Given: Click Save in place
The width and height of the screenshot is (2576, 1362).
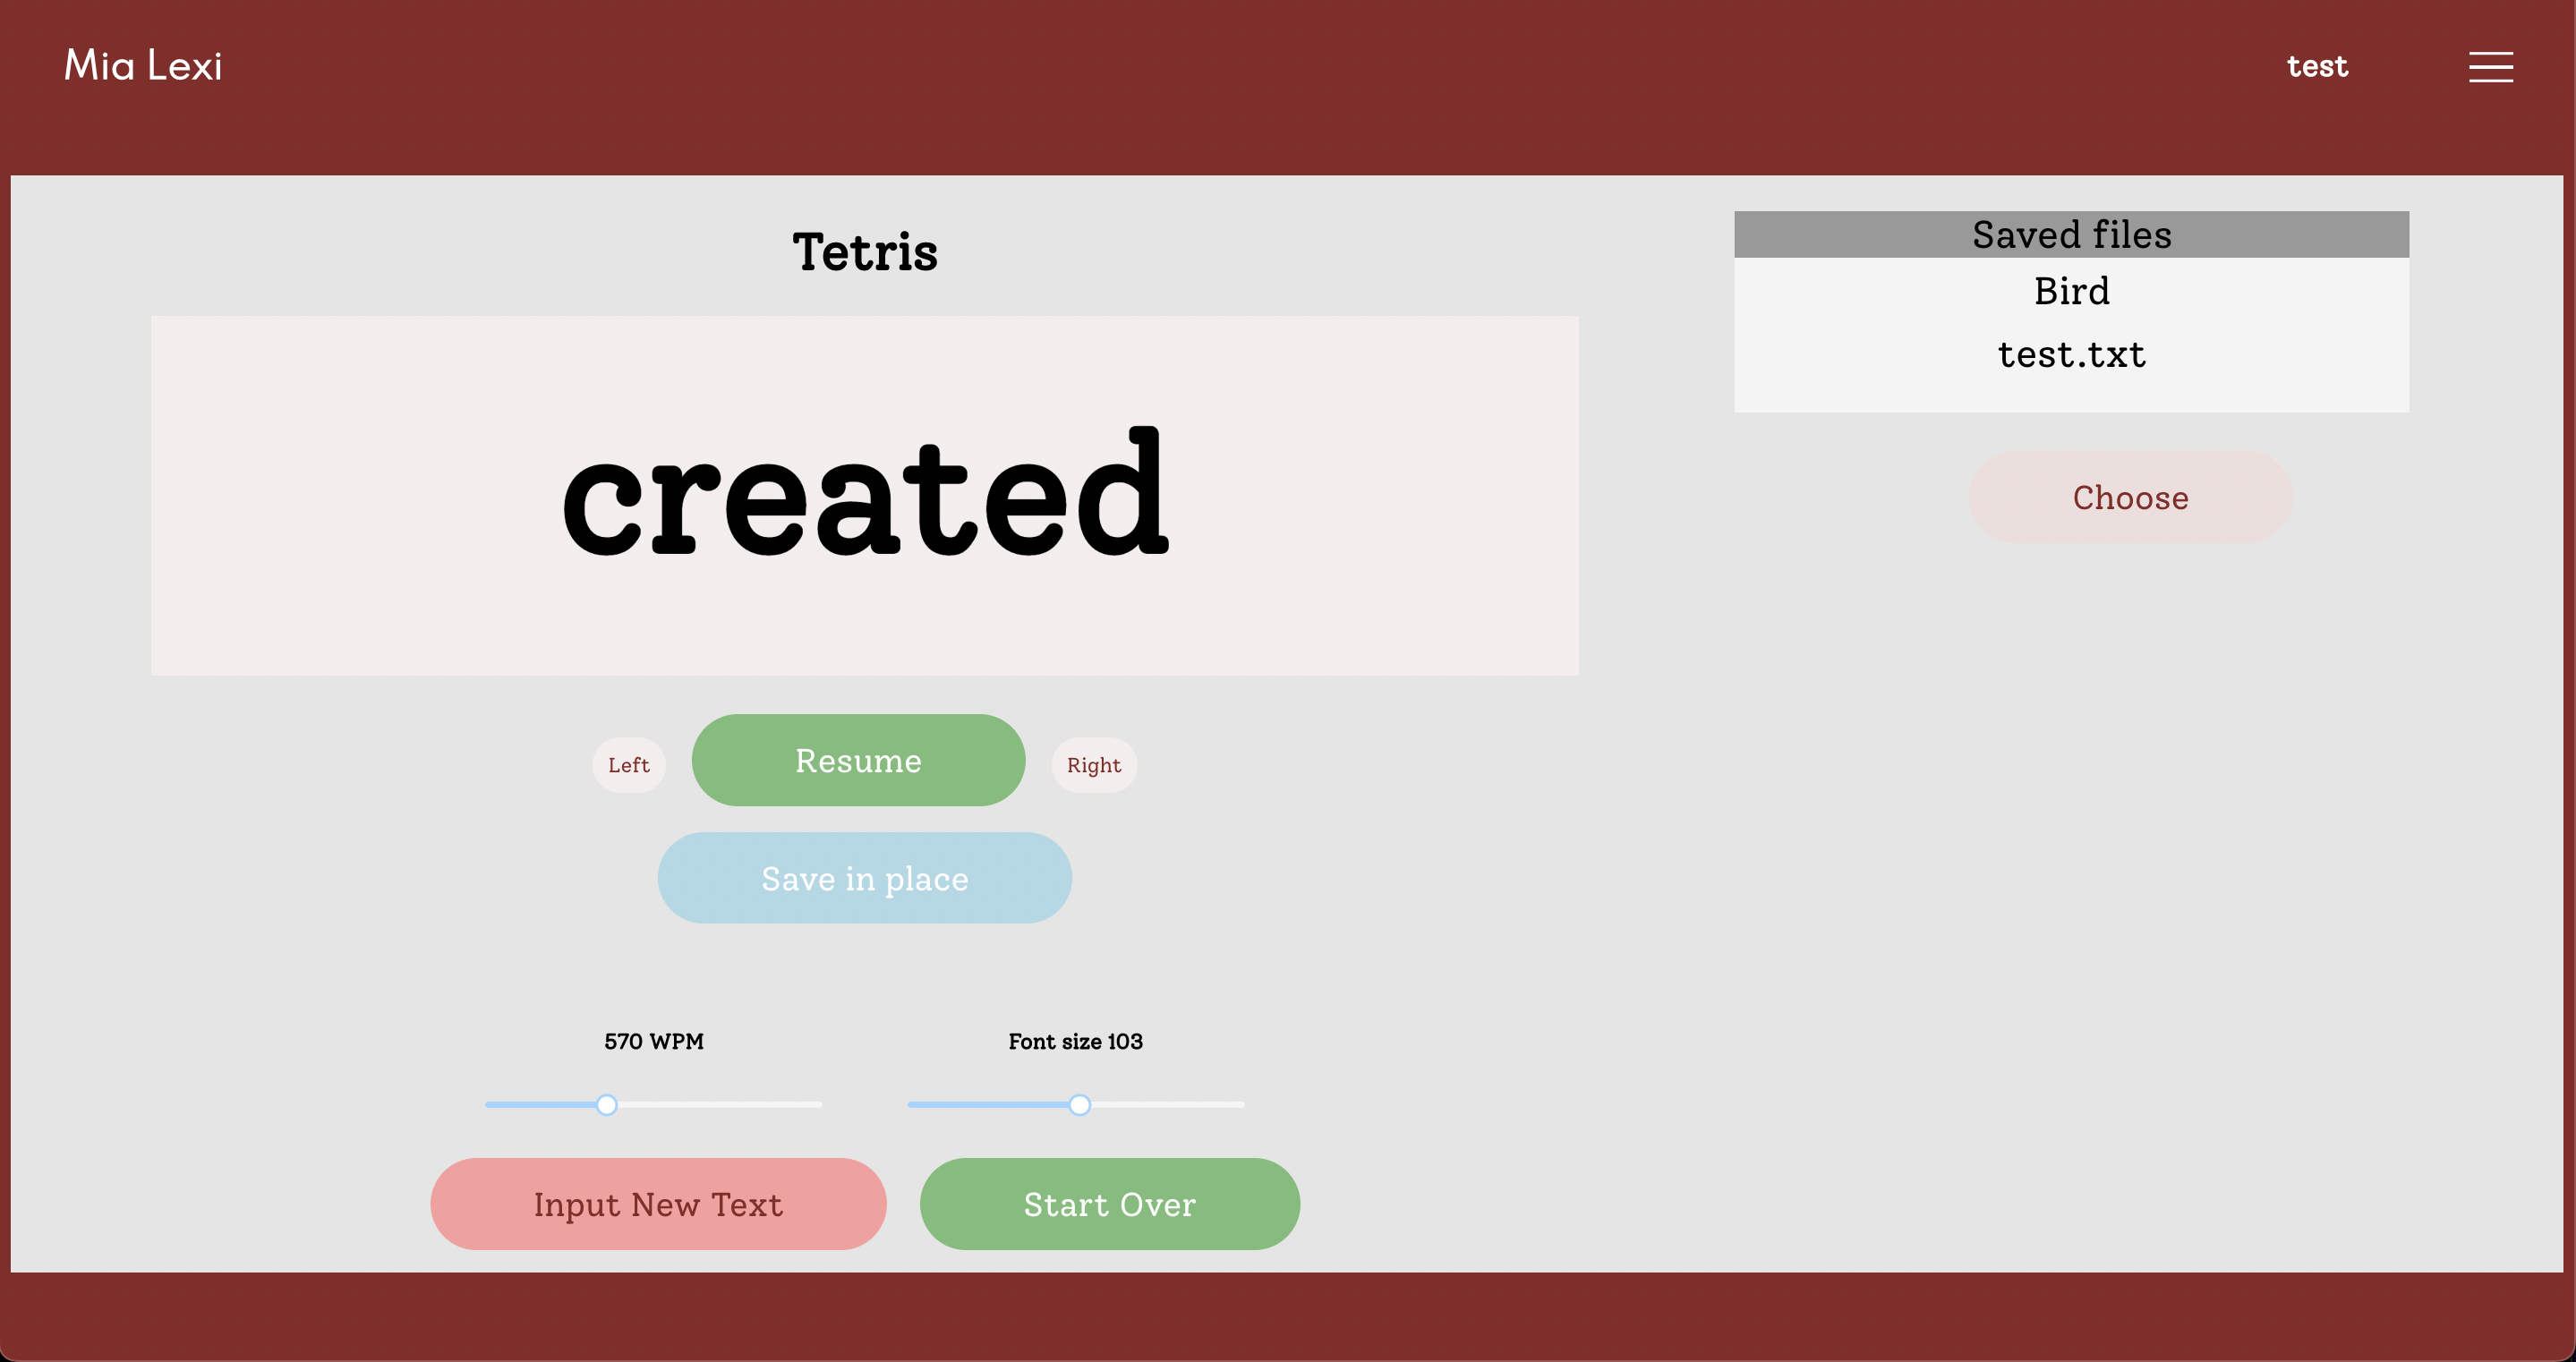Looking at the screenshot, I should (x=865, y=878).
